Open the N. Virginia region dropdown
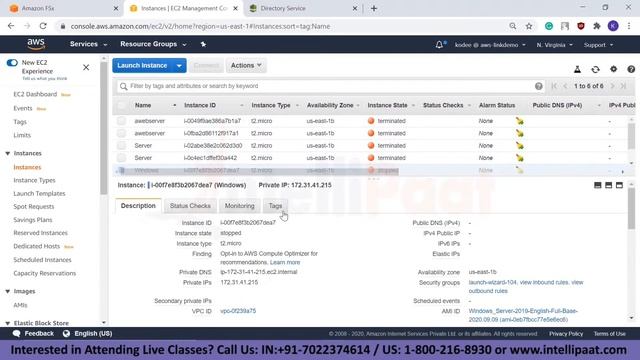 point(554,45)
